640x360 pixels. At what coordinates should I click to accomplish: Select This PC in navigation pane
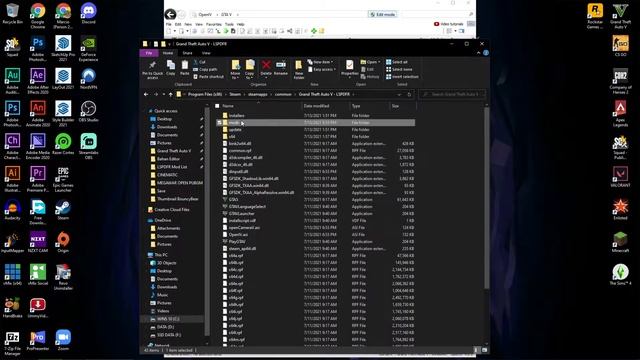(161, 255)
